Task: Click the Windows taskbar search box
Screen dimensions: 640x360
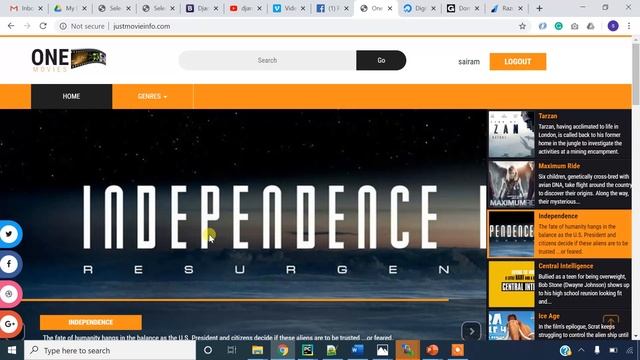Action: [x=110, y=350]
